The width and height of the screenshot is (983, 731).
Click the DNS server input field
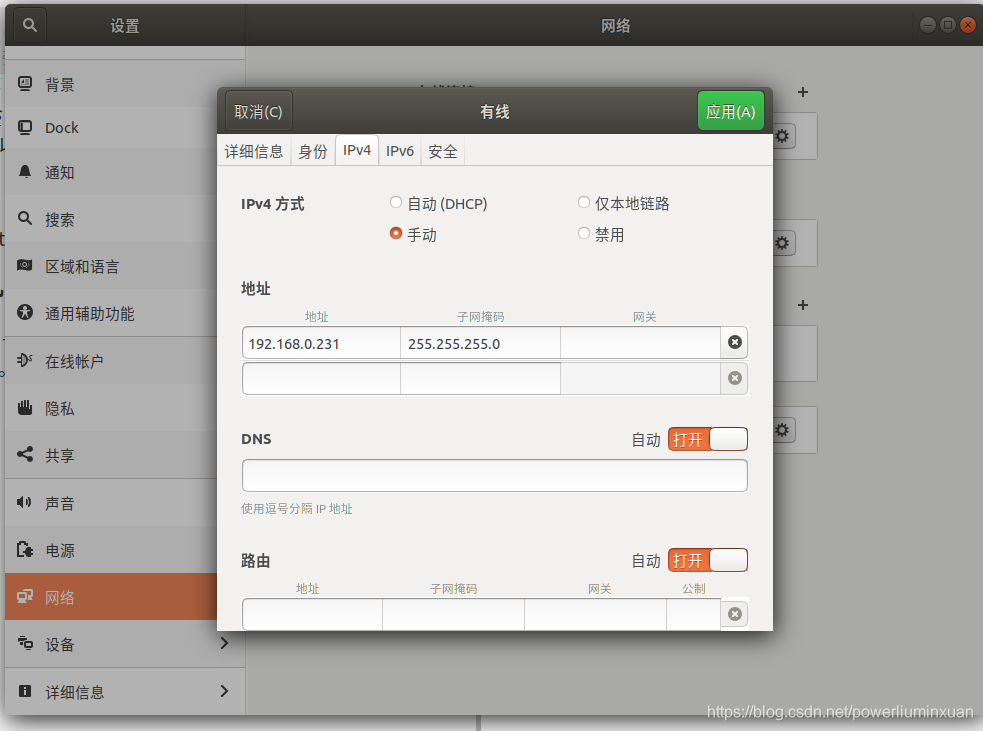click(495, 475)
